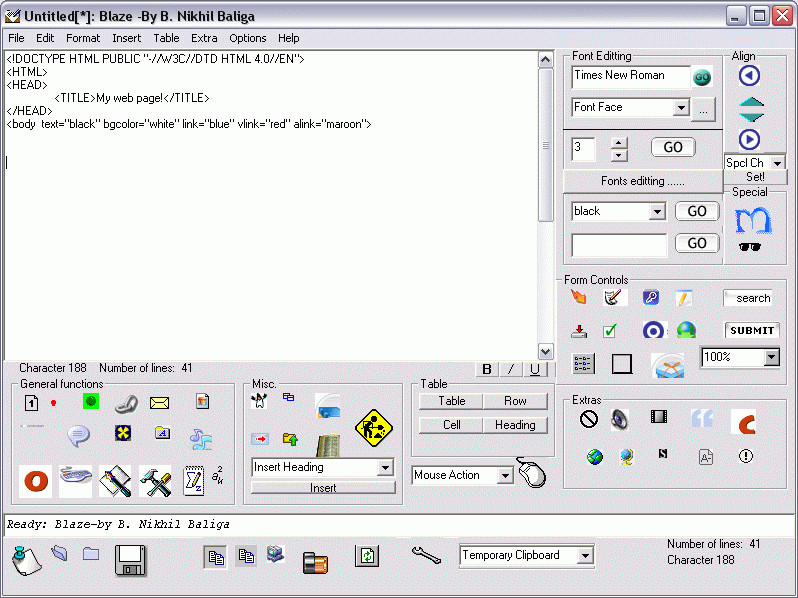798x598 pixels.
Task: Click the editor scrollbar down arrow
Action: (x=546, y=352)
